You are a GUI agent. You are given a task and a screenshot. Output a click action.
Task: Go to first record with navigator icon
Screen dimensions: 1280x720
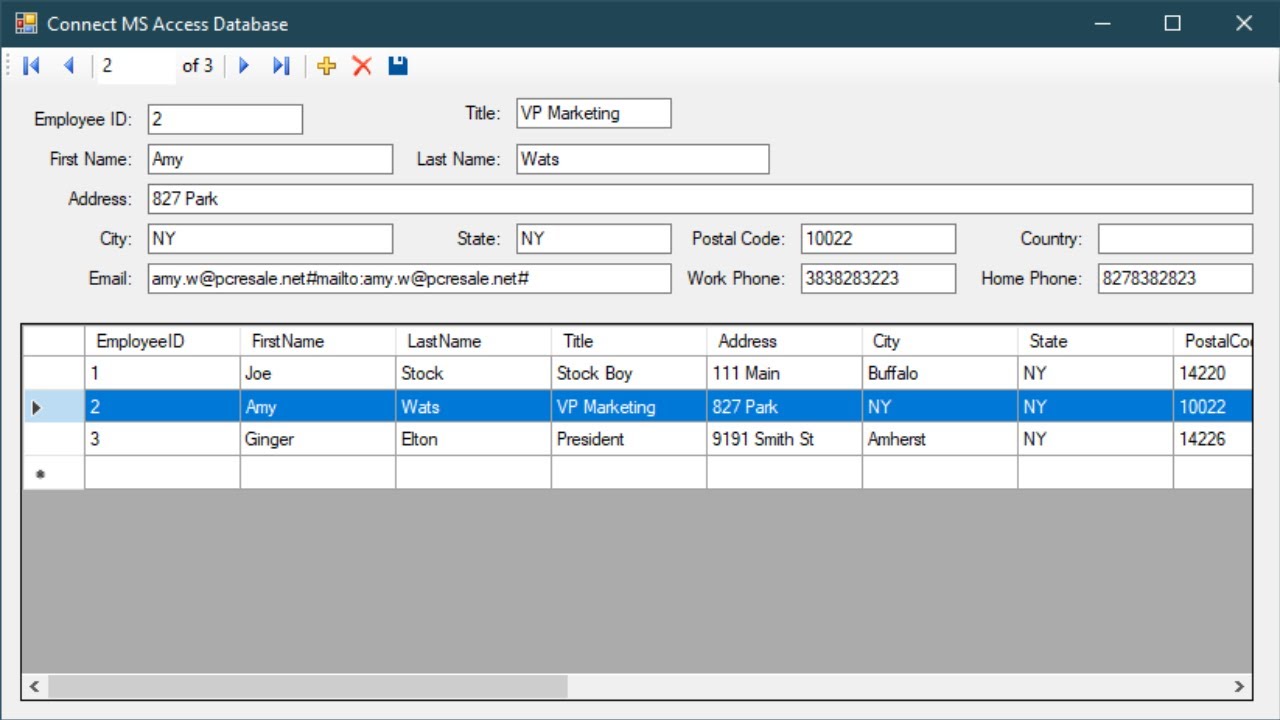click(31, 66)
